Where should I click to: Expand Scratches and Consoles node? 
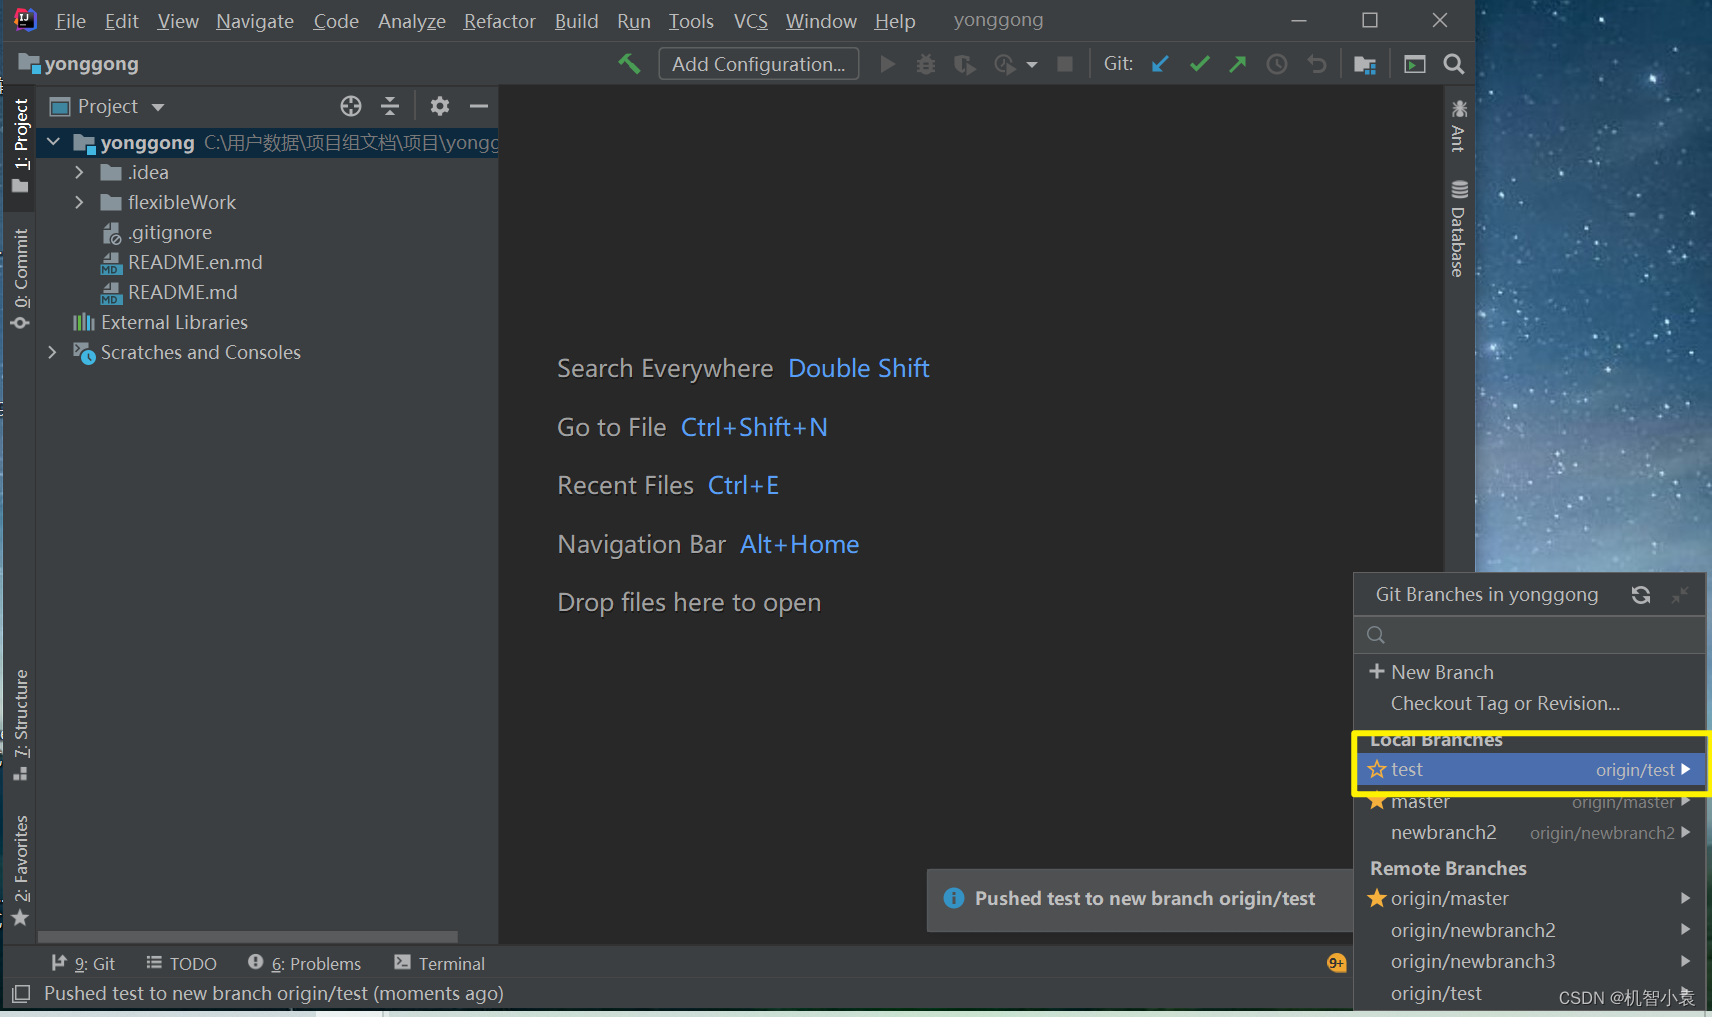(52, 352)
